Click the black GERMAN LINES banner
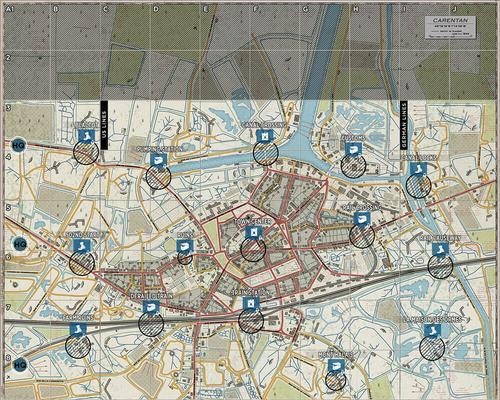Image resolution: width=500 pixels, height=400 pixels. pos(404,125)
